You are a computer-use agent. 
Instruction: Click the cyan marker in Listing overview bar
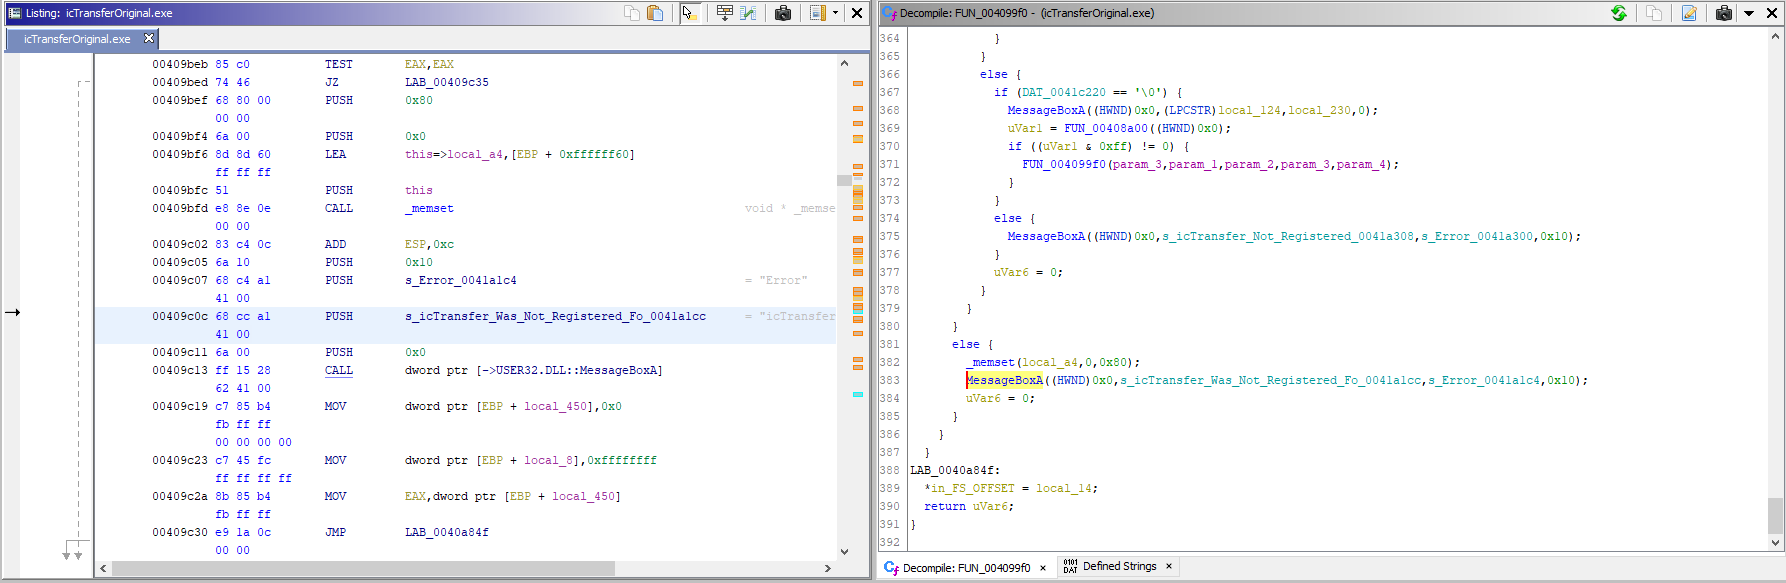coord(858,395)
